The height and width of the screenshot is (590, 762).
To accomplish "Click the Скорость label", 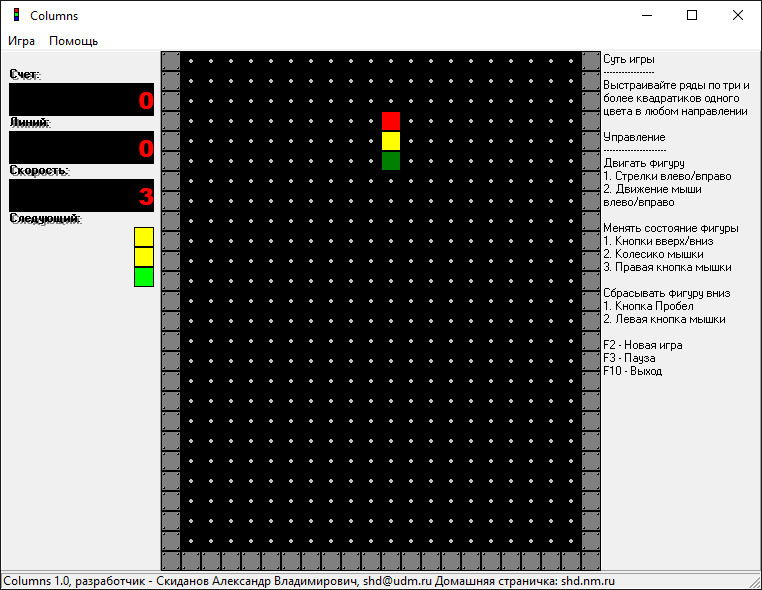I will click(x=39, y=171).
